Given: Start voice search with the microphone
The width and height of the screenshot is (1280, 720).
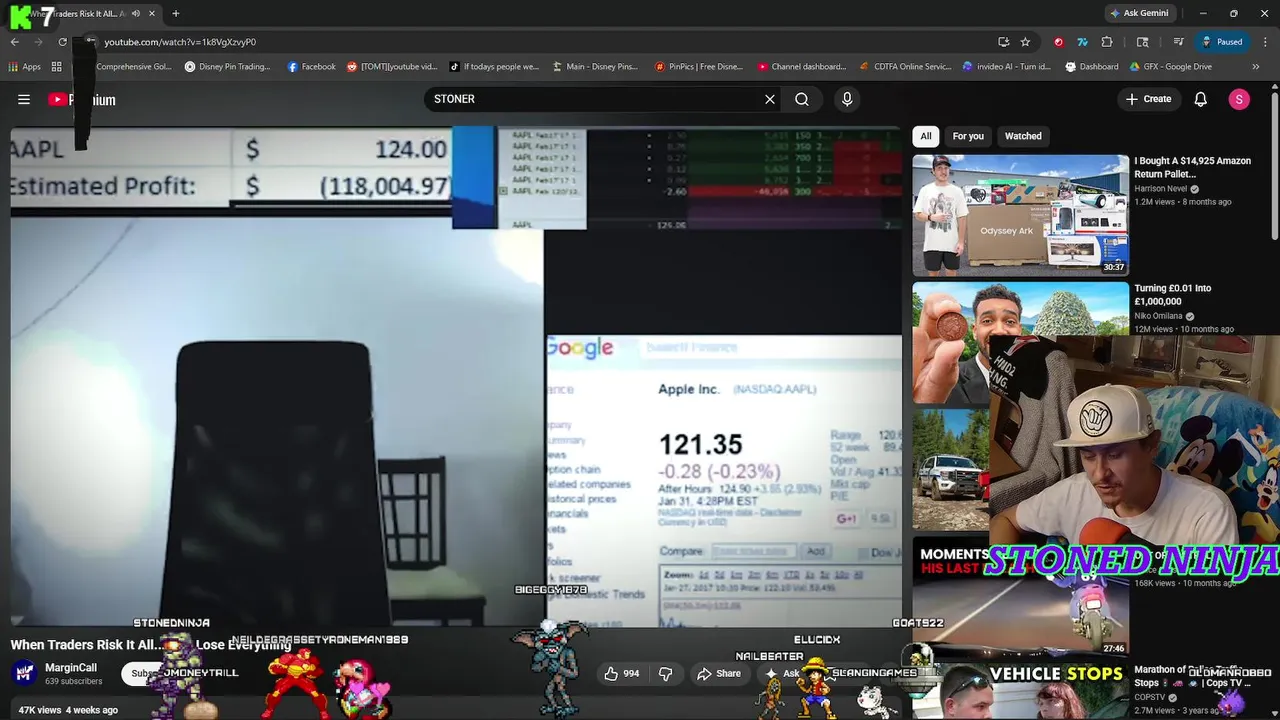Looking at the screenshot, I should tap(847, 99).
